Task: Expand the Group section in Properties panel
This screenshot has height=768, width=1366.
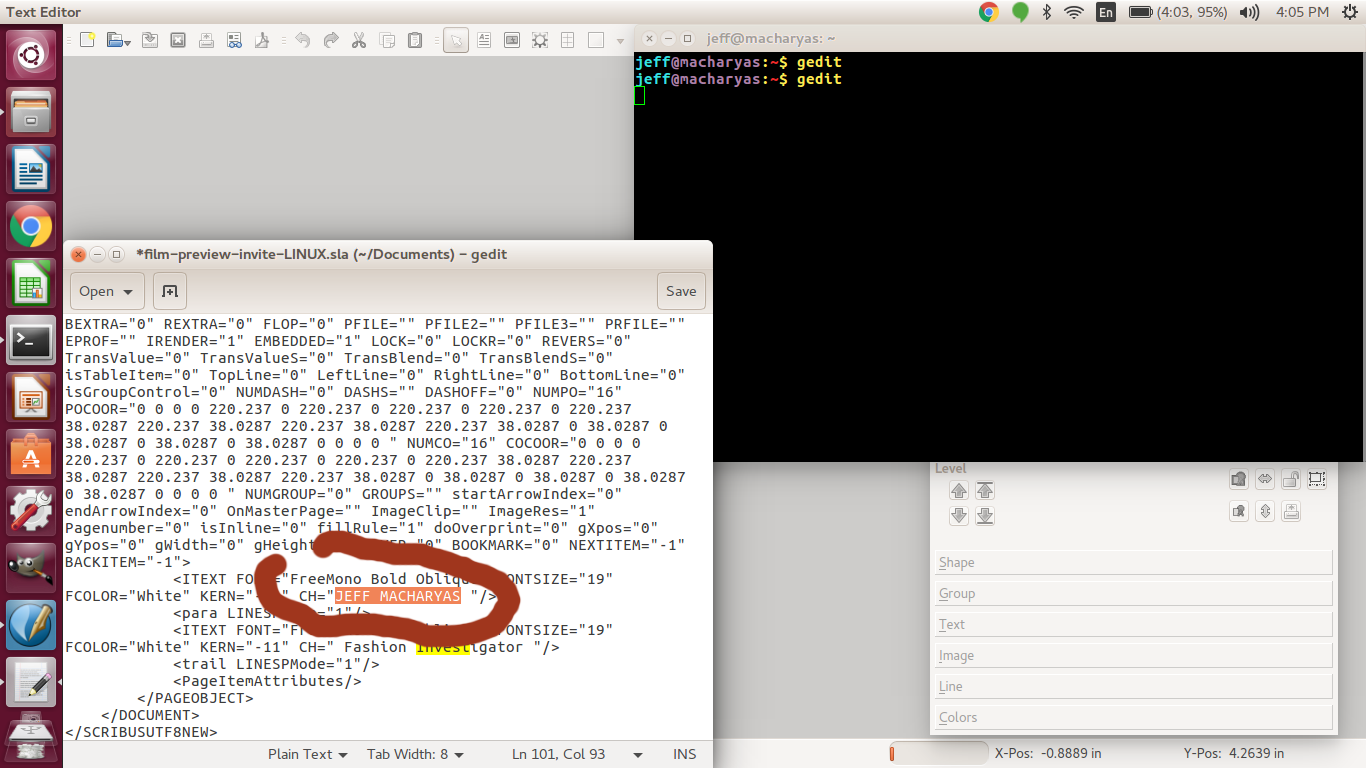Action: pos(1133,593)
